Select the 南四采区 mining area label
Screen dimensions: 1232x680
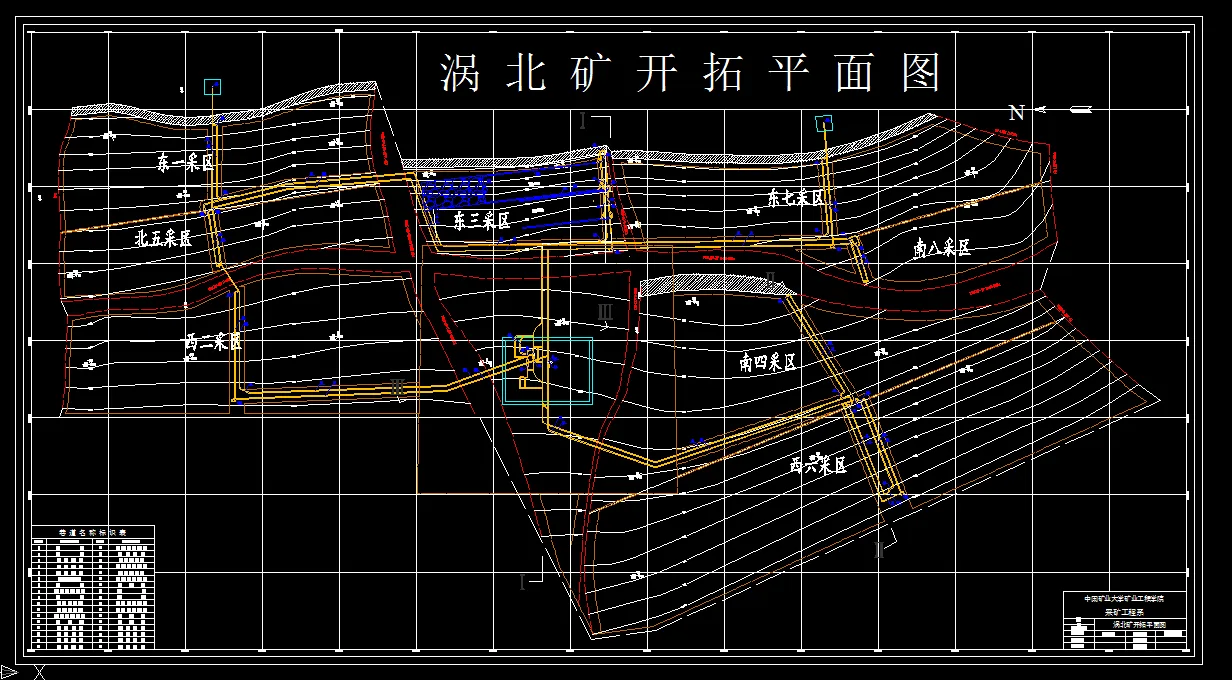[x=767, y=363]
